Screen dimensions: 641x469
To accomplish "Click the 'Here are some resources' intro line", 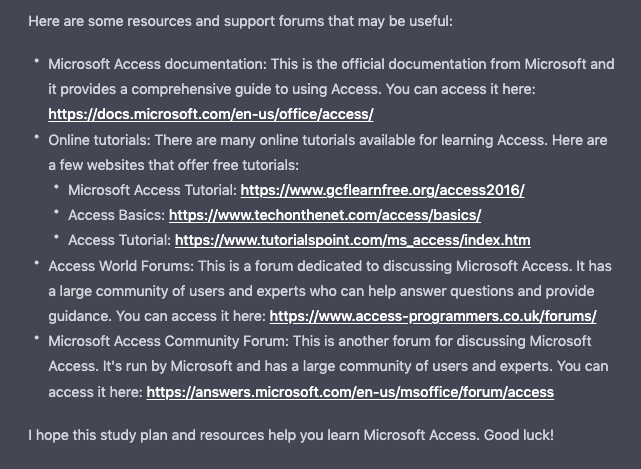I will click(x=240, y=21).
